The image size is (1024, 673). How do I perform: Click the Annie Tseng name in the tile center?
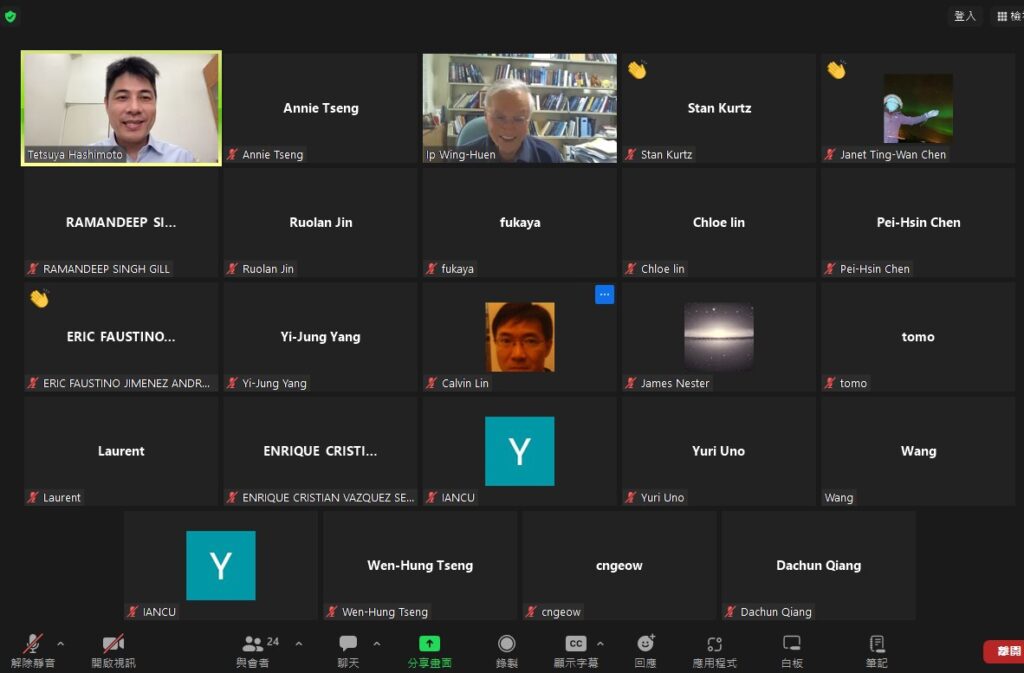[321, 108]
